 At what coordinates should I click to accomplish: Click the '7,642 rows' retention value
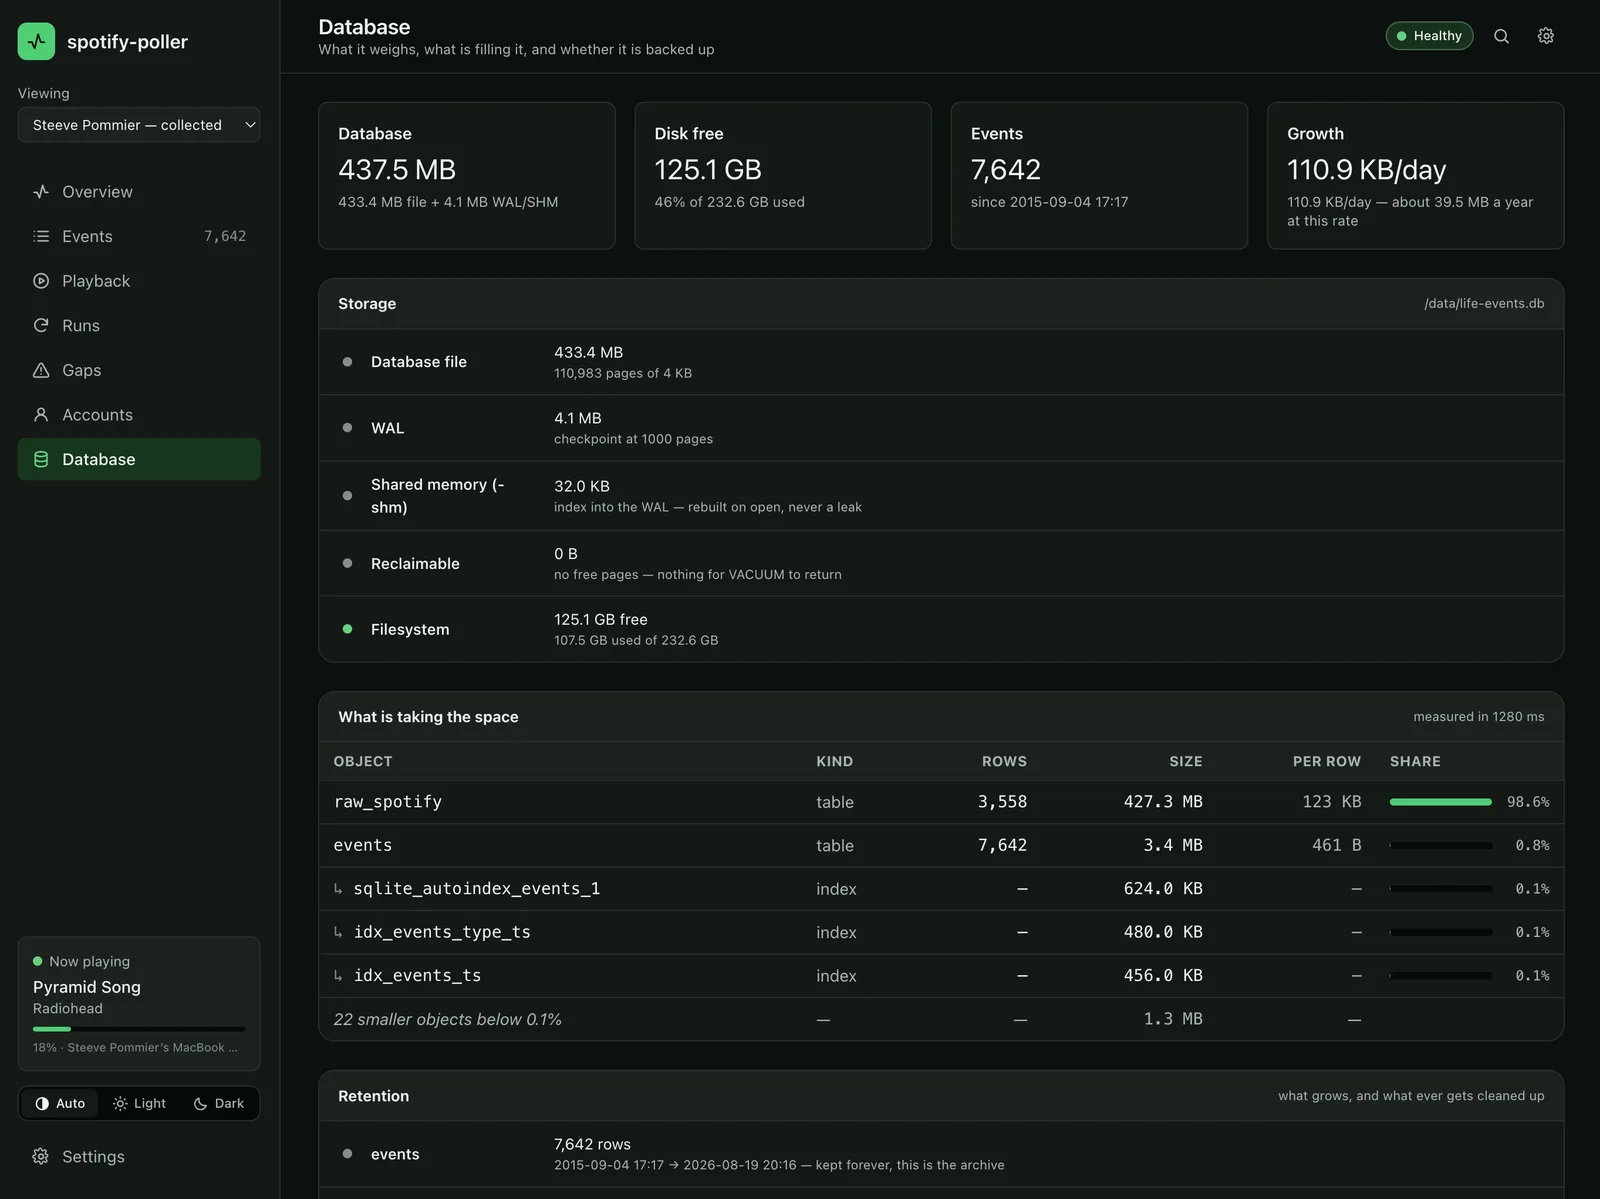point(592,1144)
